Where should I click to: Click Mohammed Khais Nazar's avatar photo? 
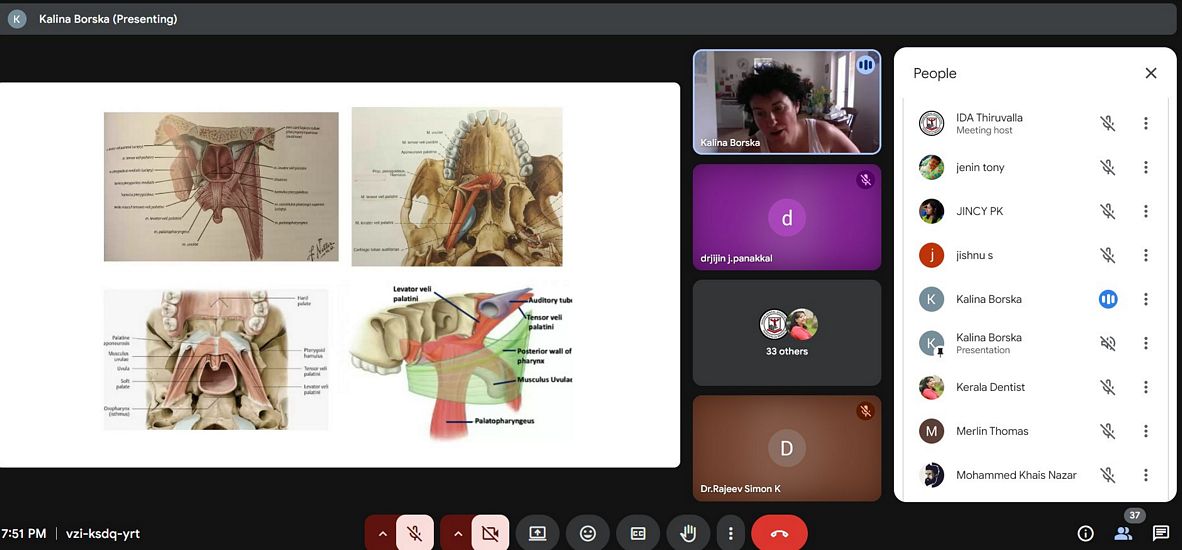[932, 475]
